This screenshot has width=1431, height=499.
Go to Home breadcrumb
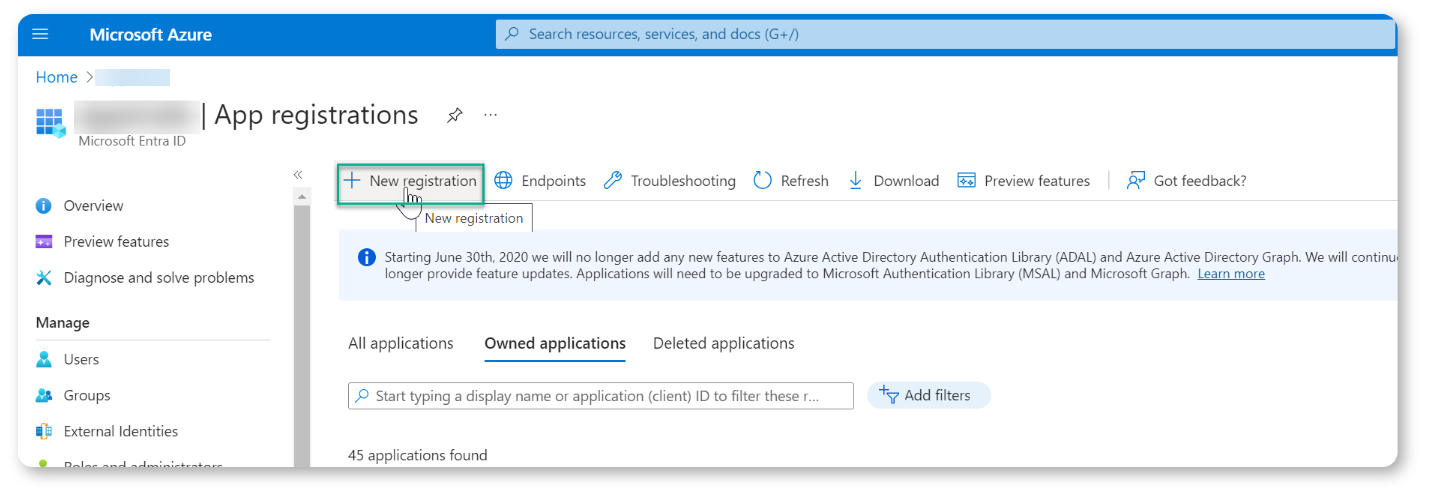[56, 77]
